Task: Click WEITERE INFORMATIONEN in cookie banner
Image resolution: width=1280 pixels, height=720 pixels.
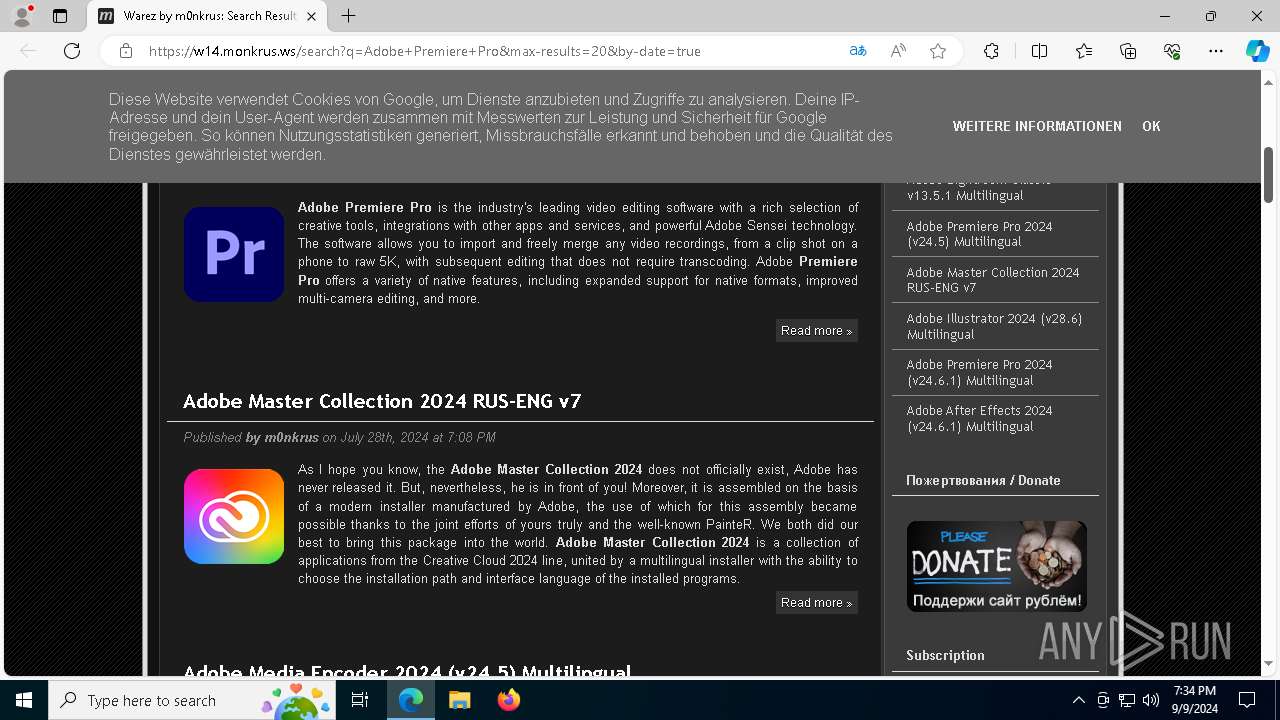Action: tap(1037, 126)
